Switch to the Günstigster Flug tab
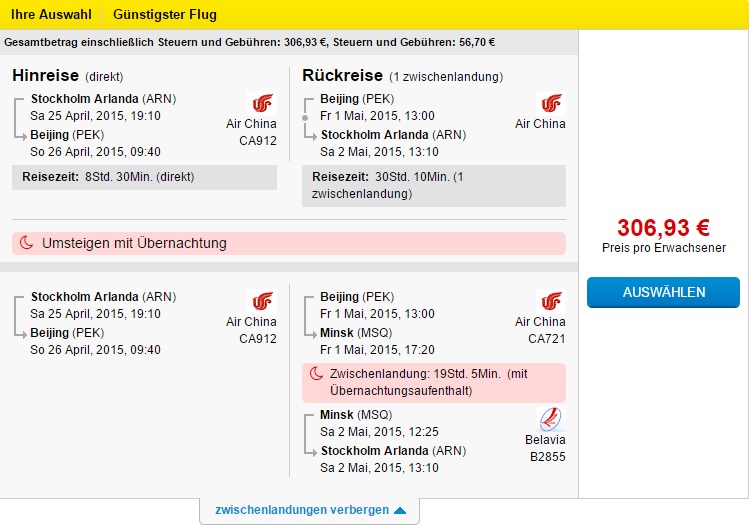 pos(165,14)
